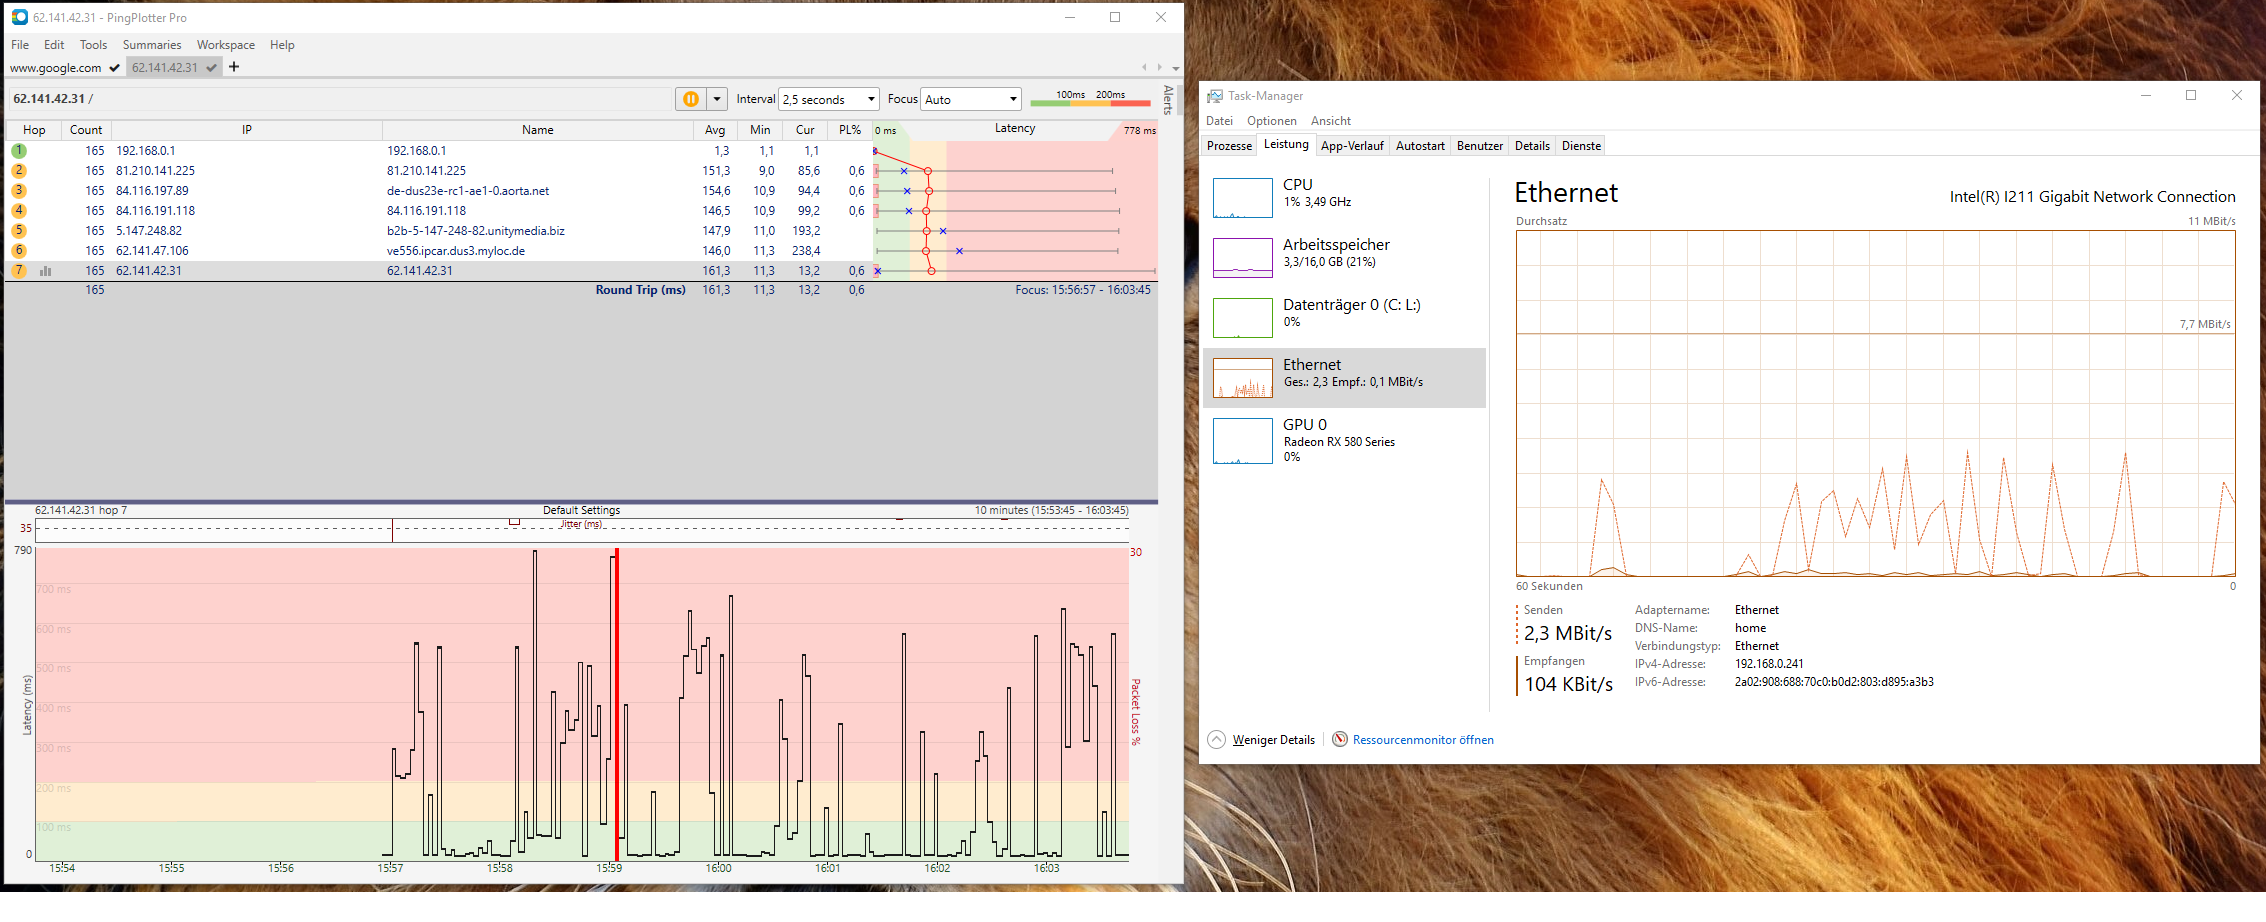The width and height of the screenshot is (2266, 922).
Task: Switch to the App-Verlauf tab
Action: tap(1352, 146)
